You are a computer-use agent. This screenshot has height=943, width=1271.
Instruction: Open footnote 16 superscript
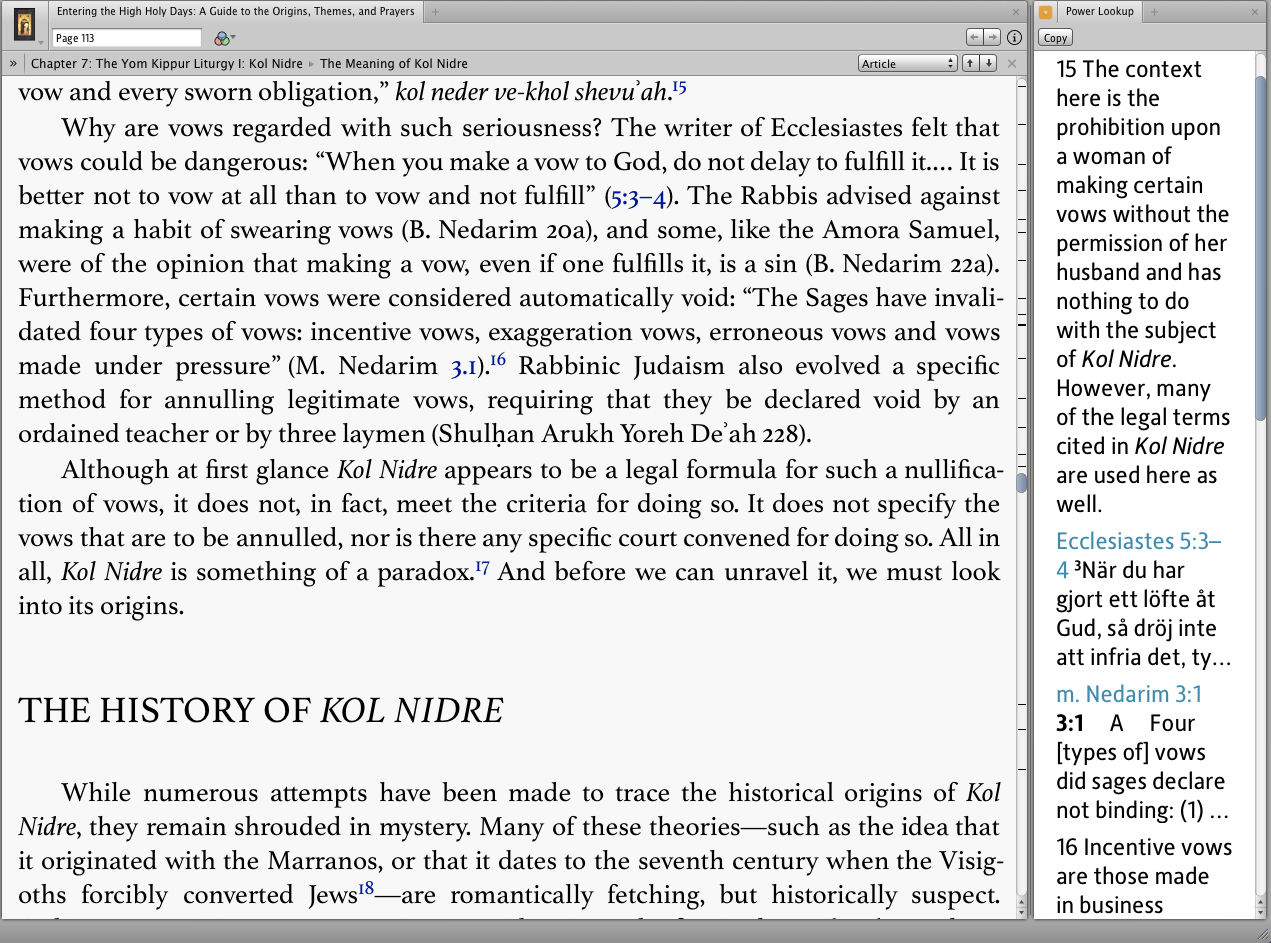[498, 361]
